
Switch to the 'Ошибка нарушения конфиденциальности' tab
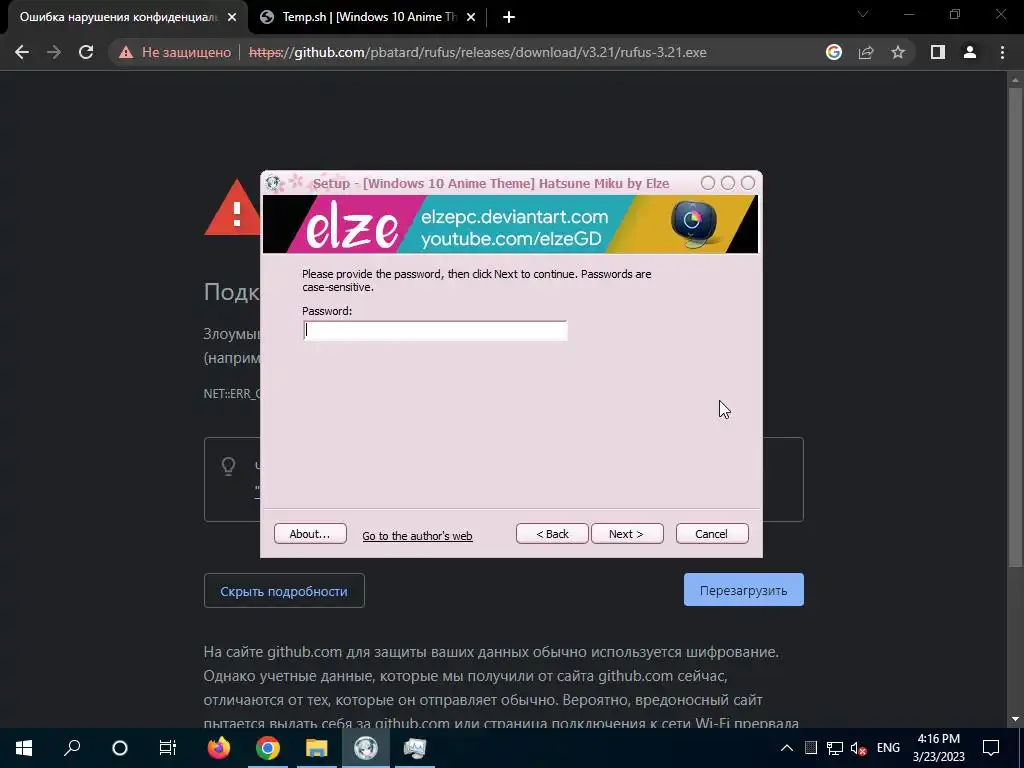(119, 17)
